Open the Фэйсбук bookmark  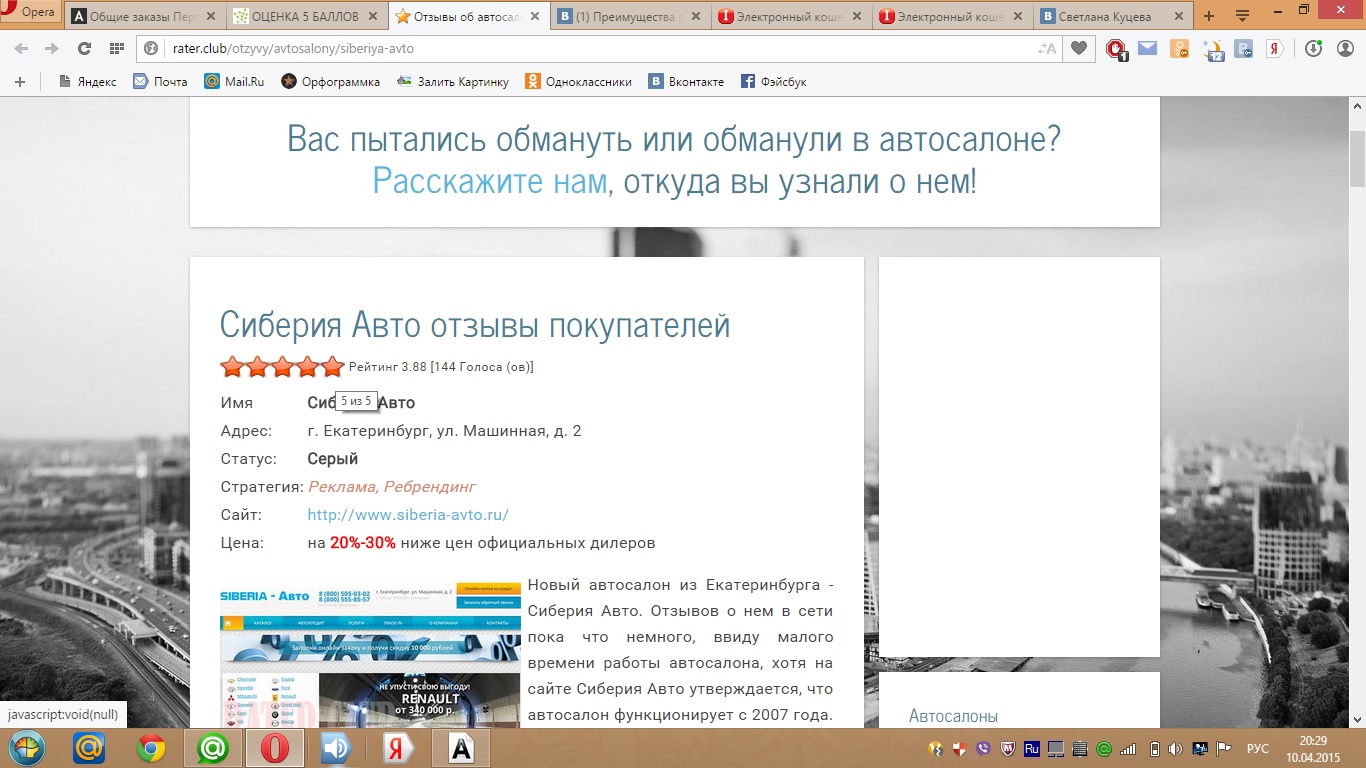(773, 81)
